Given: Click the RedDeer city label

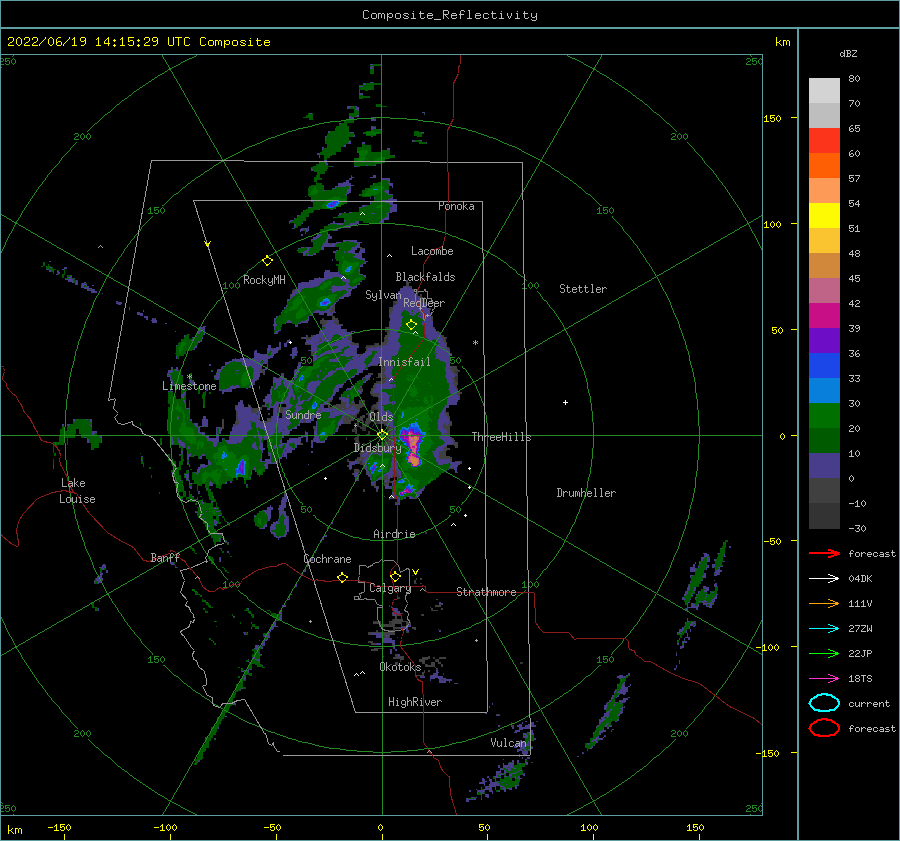Looking at the screenshot, I should pos(424,303).
